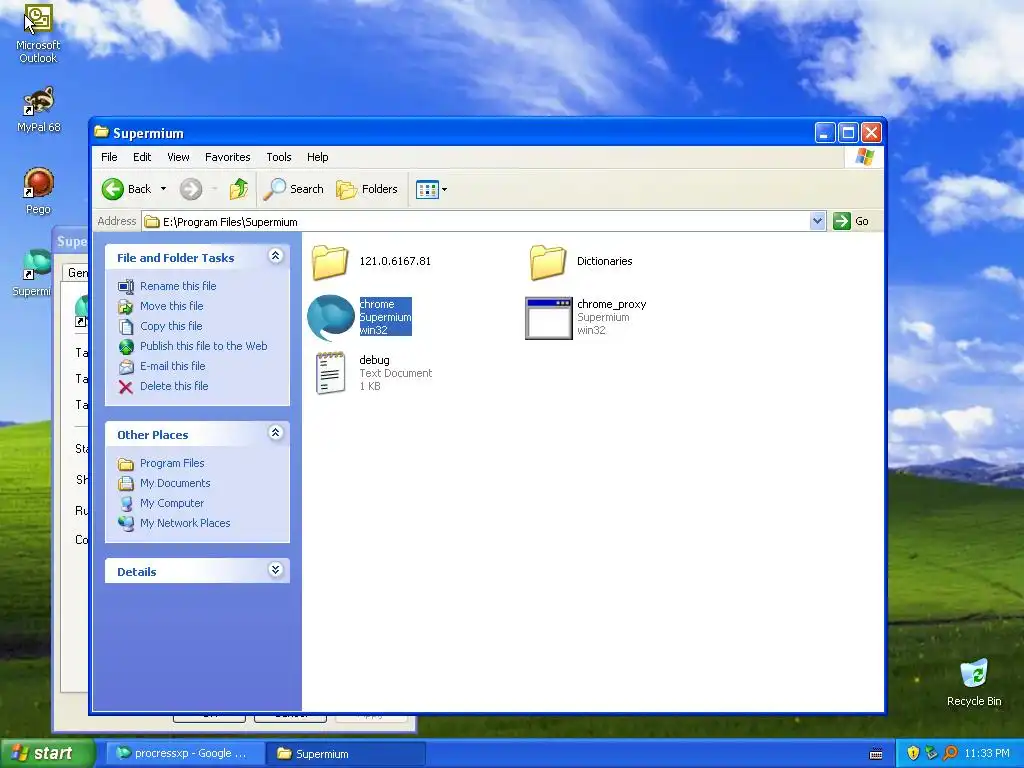Image resolution: width=1024 pixels, height=768 pixels.
Task: Select the Dictionaries folder icon
Action: pyautogui.click(x=547, y=261)
